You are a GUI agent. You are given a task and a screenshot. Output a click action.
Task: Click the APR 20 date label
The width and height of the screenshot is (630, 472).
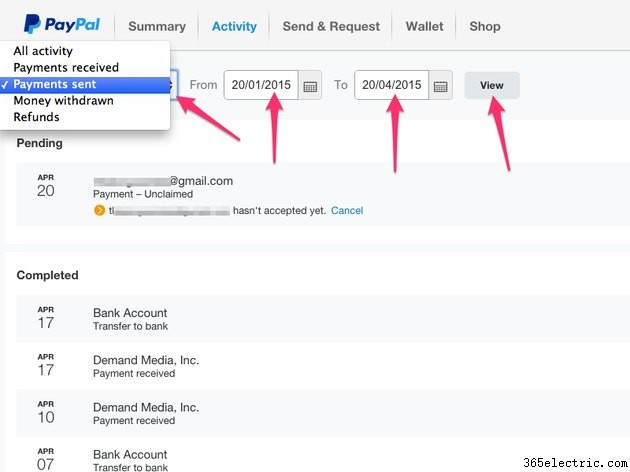(x=45, y=186)
